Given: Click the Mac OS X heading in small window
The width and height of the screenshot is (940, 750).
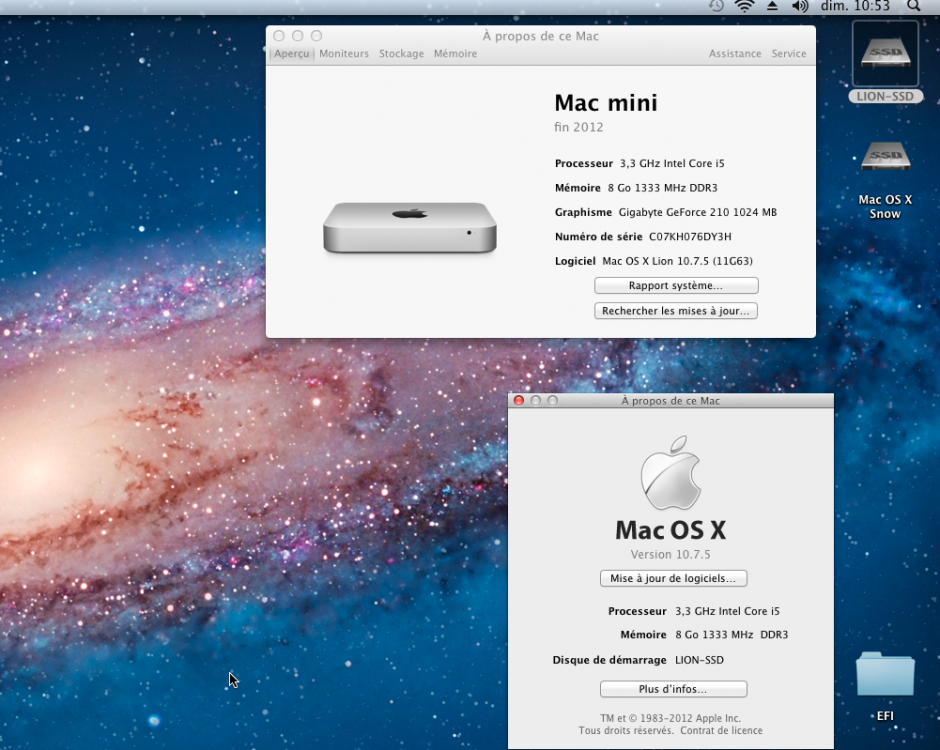Looking at the screenshot, I should click(671, 530).
